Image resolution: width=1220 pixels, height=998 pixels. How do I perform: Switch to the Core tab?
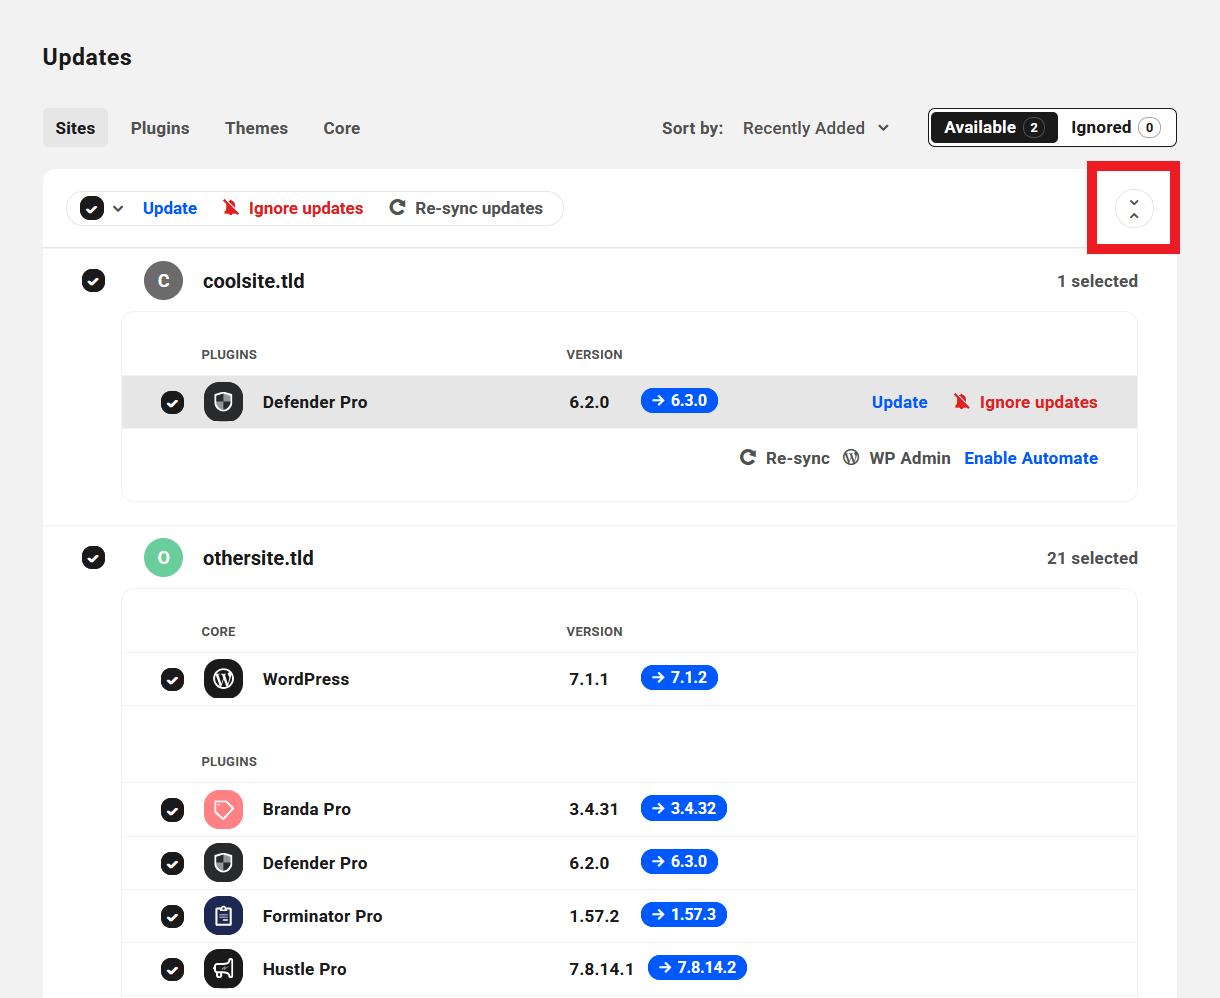click(x=341, y=128)
